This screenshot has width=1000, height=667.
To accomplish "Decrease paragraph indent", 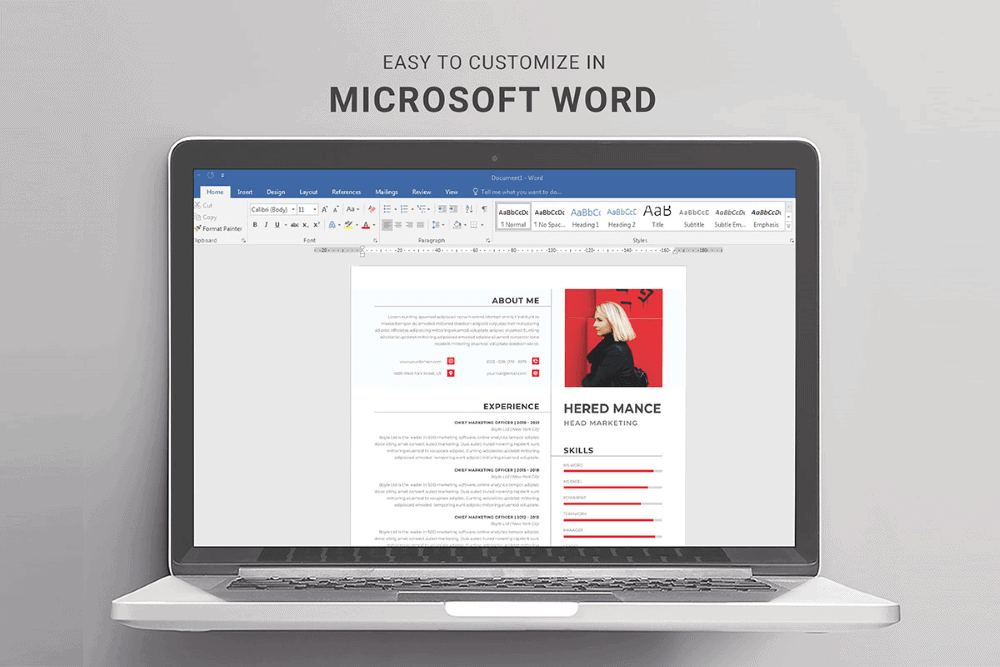I will coord(442,209).
